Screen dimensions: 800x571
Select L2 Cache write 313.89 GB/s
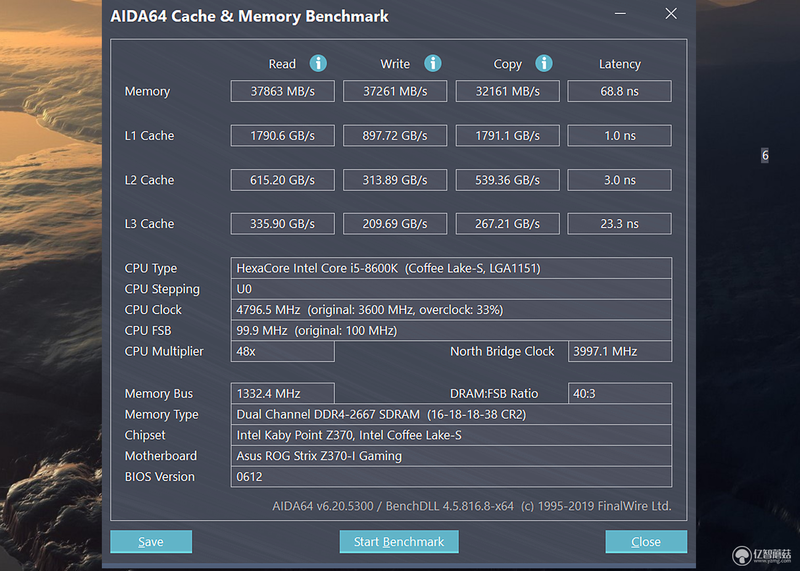point(395,180)
